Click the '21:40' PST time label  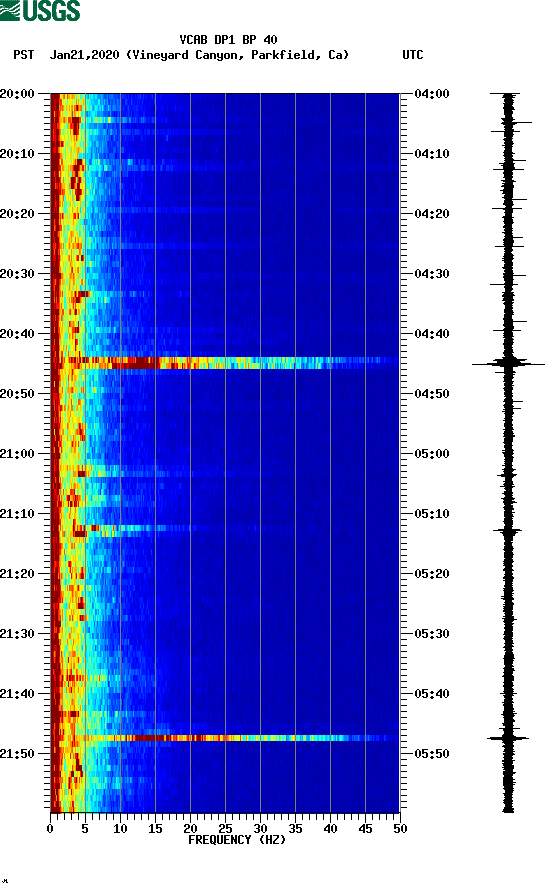[18, 694]
